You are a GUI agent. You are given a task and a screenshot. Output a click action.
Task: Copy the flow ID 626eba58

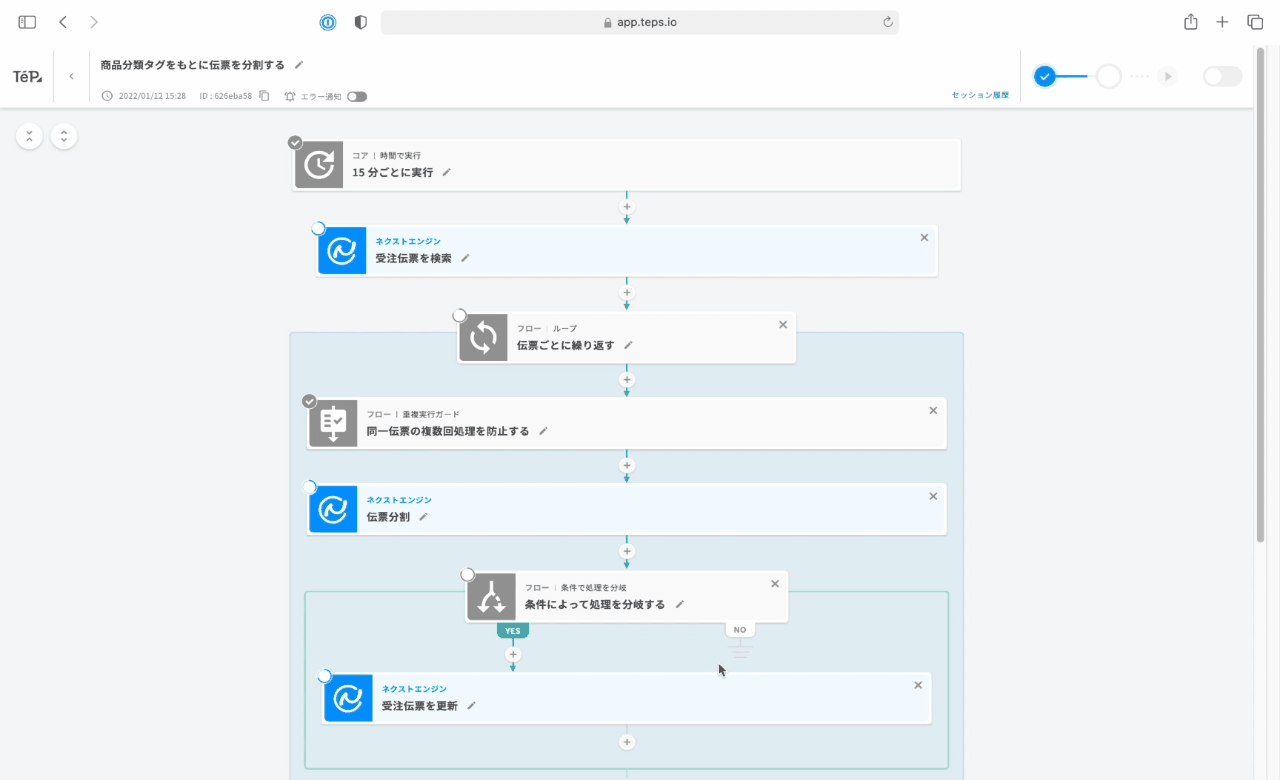point(264,96)
